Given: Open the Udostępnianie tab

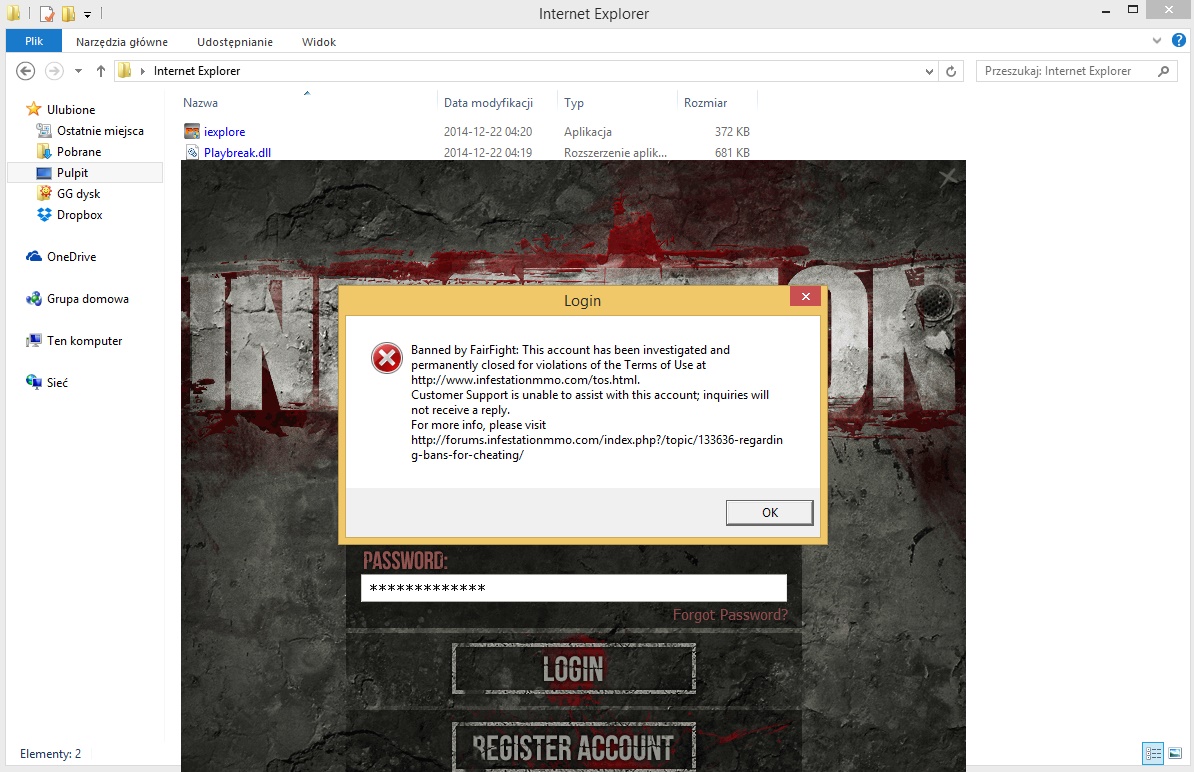Looking at the screenshot, I should click(235, 42).
